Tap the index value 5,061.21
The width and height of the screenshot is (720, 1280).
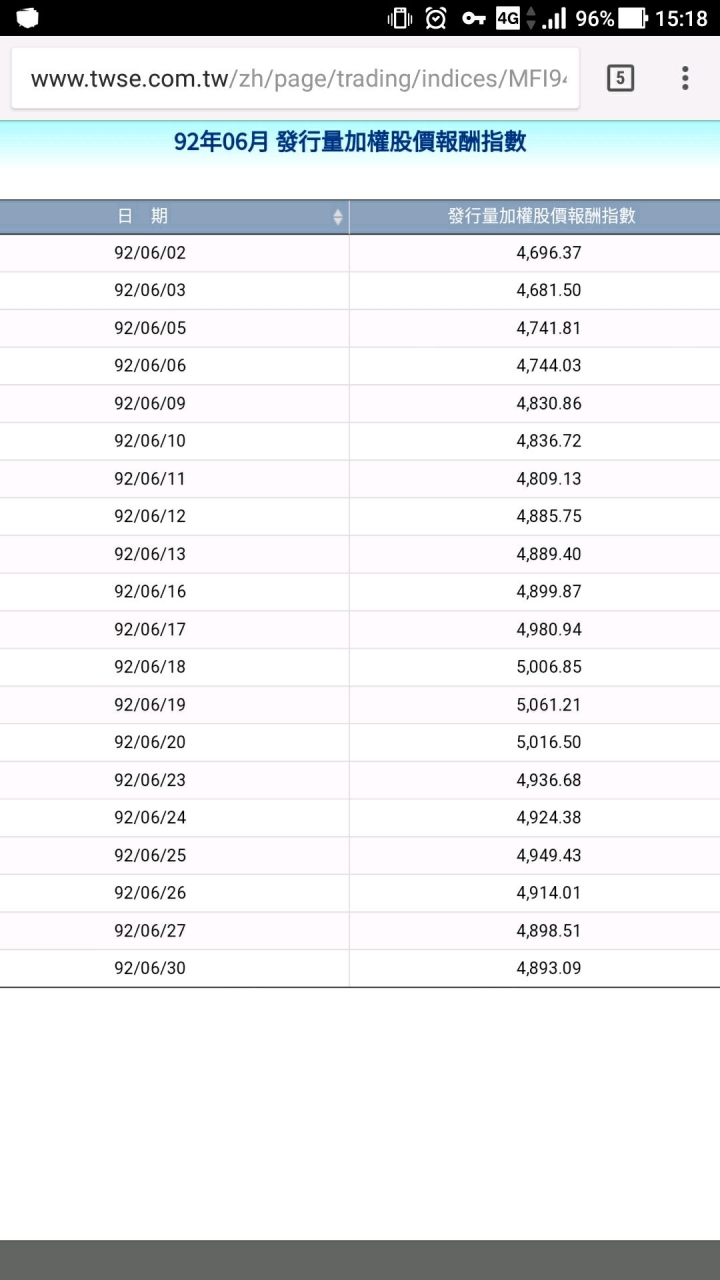click(x=549, y=705)
